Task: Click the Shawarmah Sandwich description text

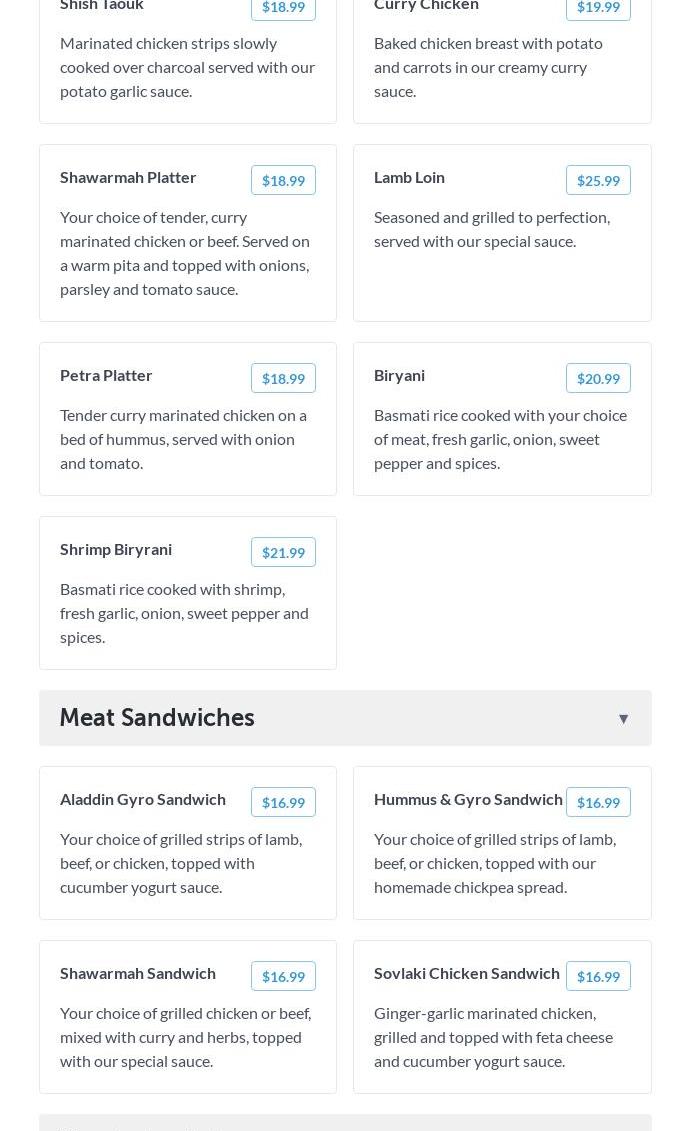Action: (186, 1037)
